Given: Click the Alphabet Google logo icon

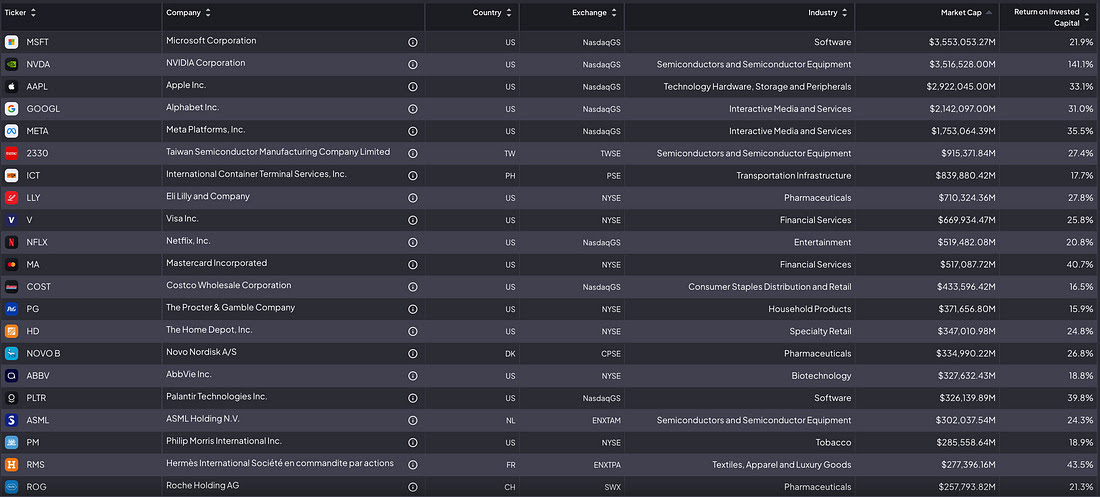Looking at the screenshot, I should point(11,109).
